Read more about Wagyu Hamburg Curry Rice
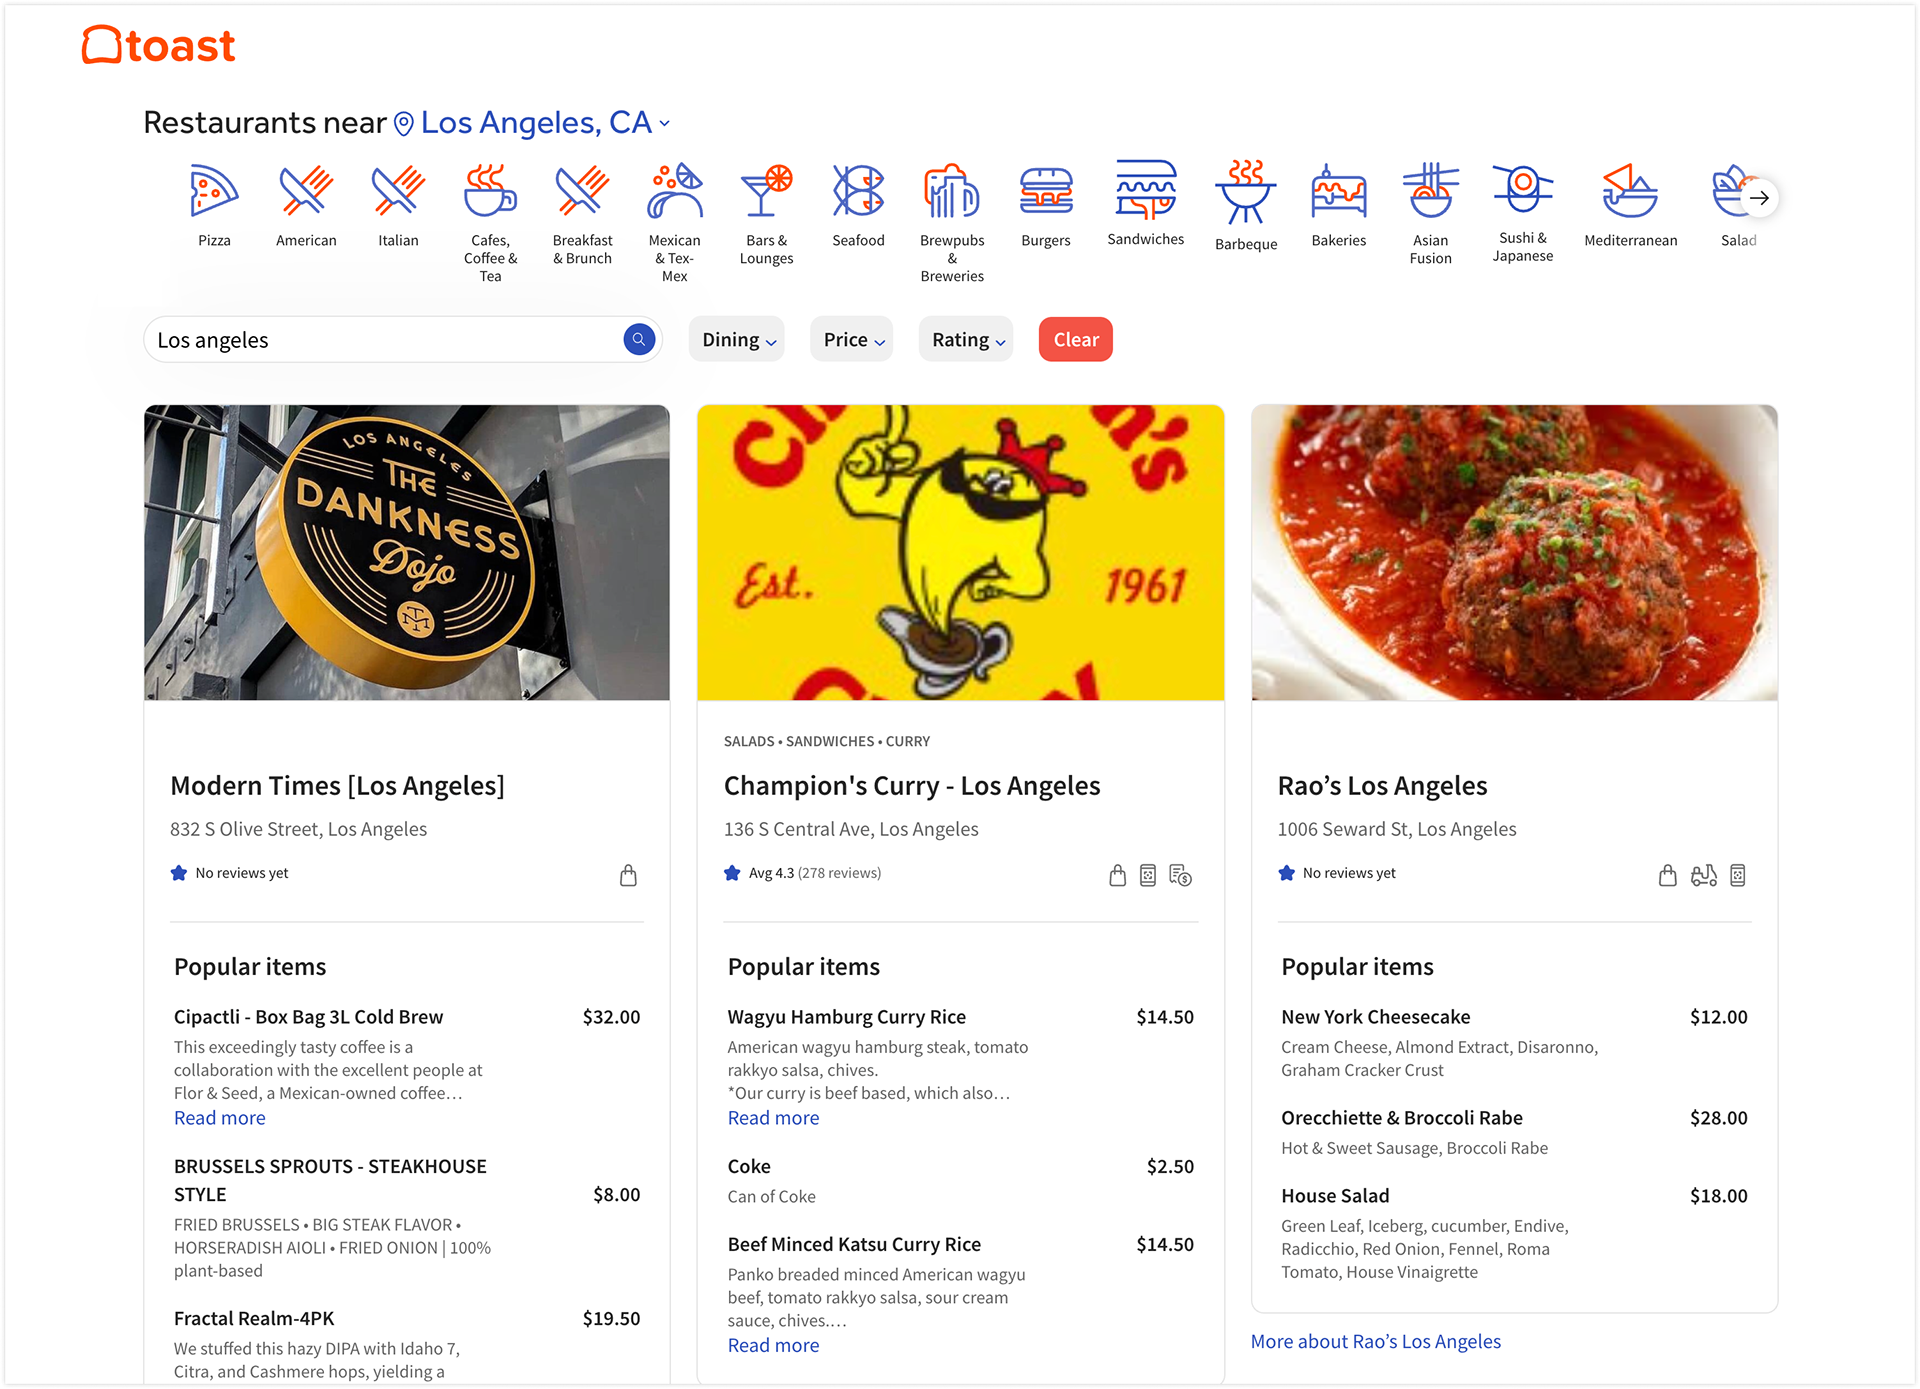Image resolution: width=1920 pixels, height=1389 pixels. click(773, 1118)
